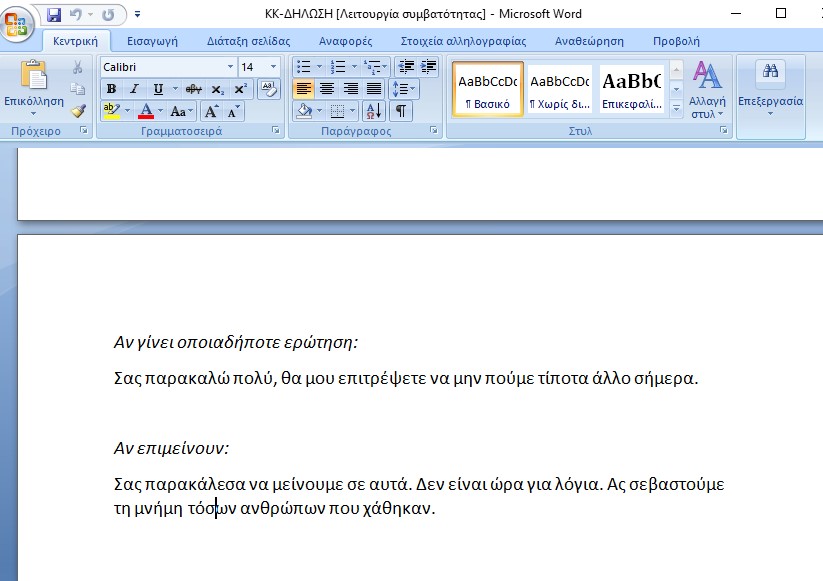Click the Format Painter brush icon
823x581 pixels.
click(78, 111)
